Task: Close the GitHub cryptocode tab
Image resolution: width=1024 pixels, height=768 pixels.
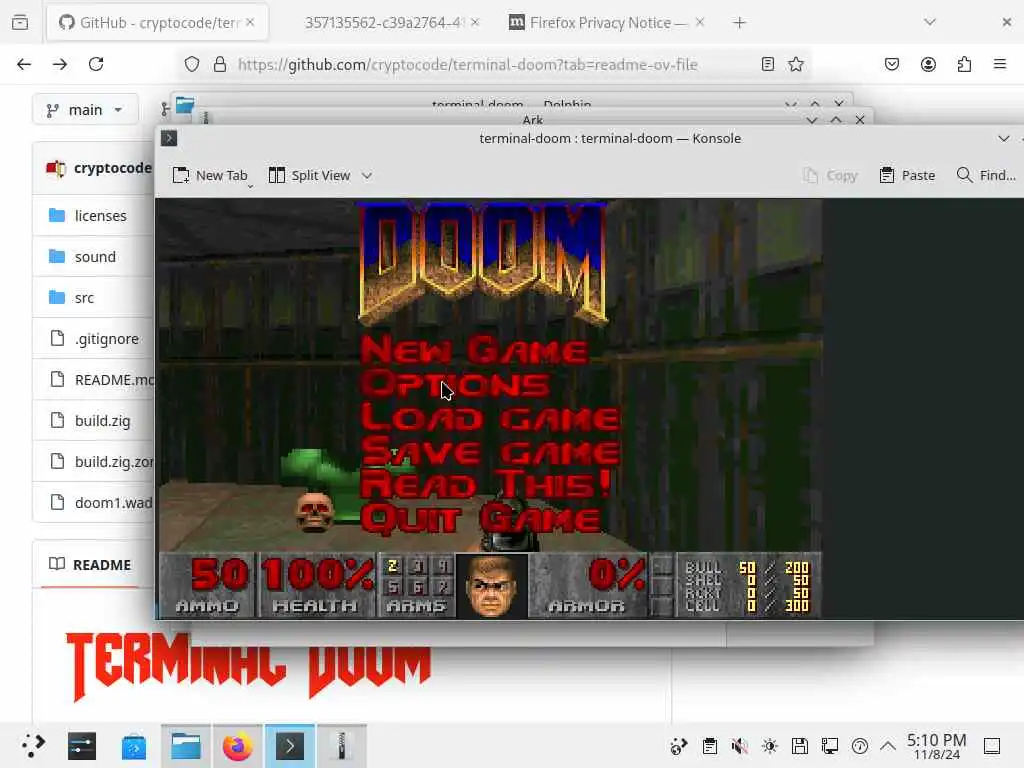Action: 250,23
